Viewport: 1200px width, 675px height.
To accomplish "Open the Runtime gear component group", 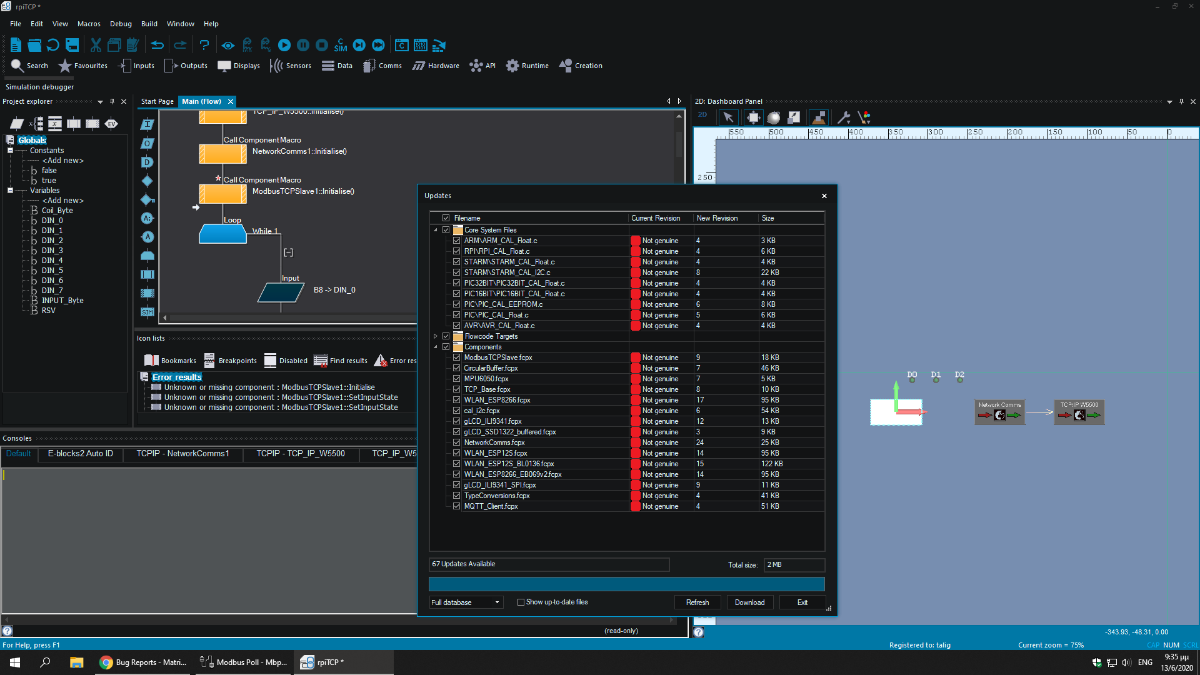I will point(527,65).
